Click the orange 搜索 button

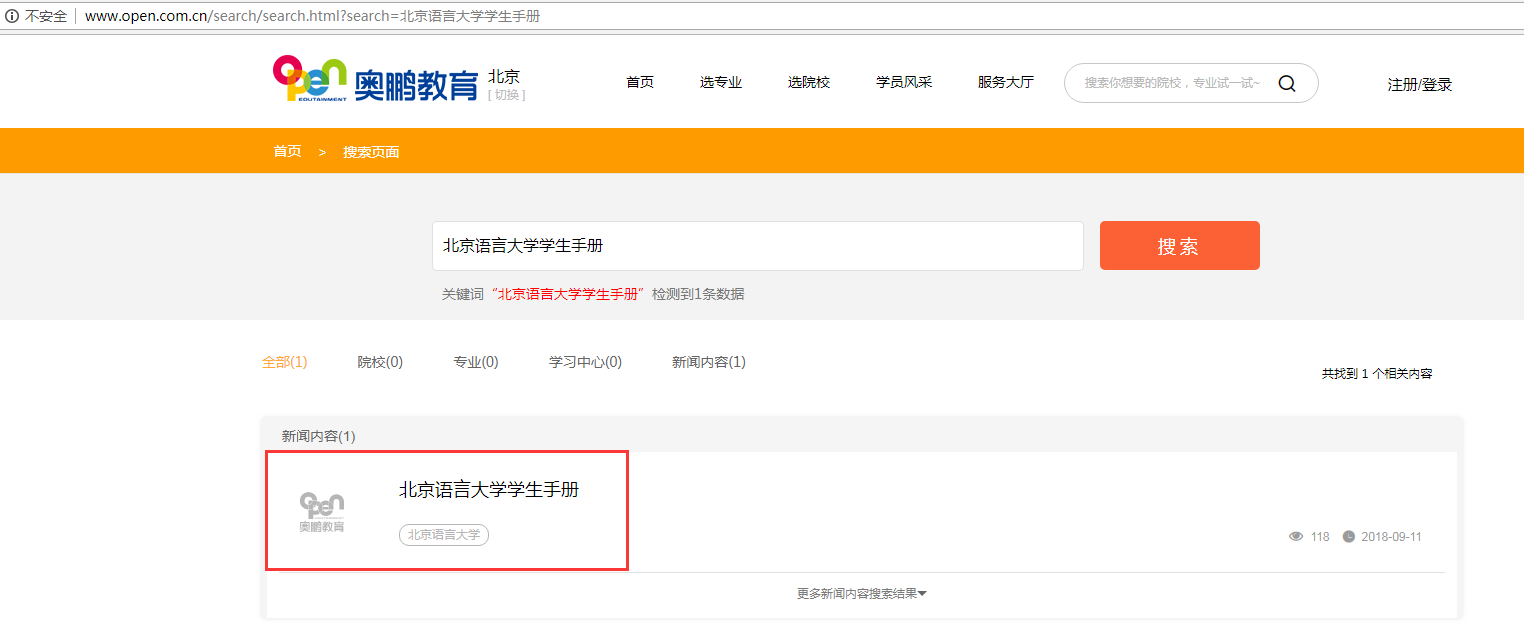(1179, 245)
